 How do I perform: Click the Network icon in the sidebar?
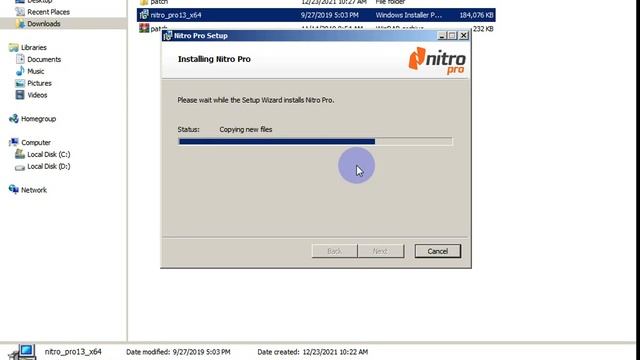pos(13,190)
